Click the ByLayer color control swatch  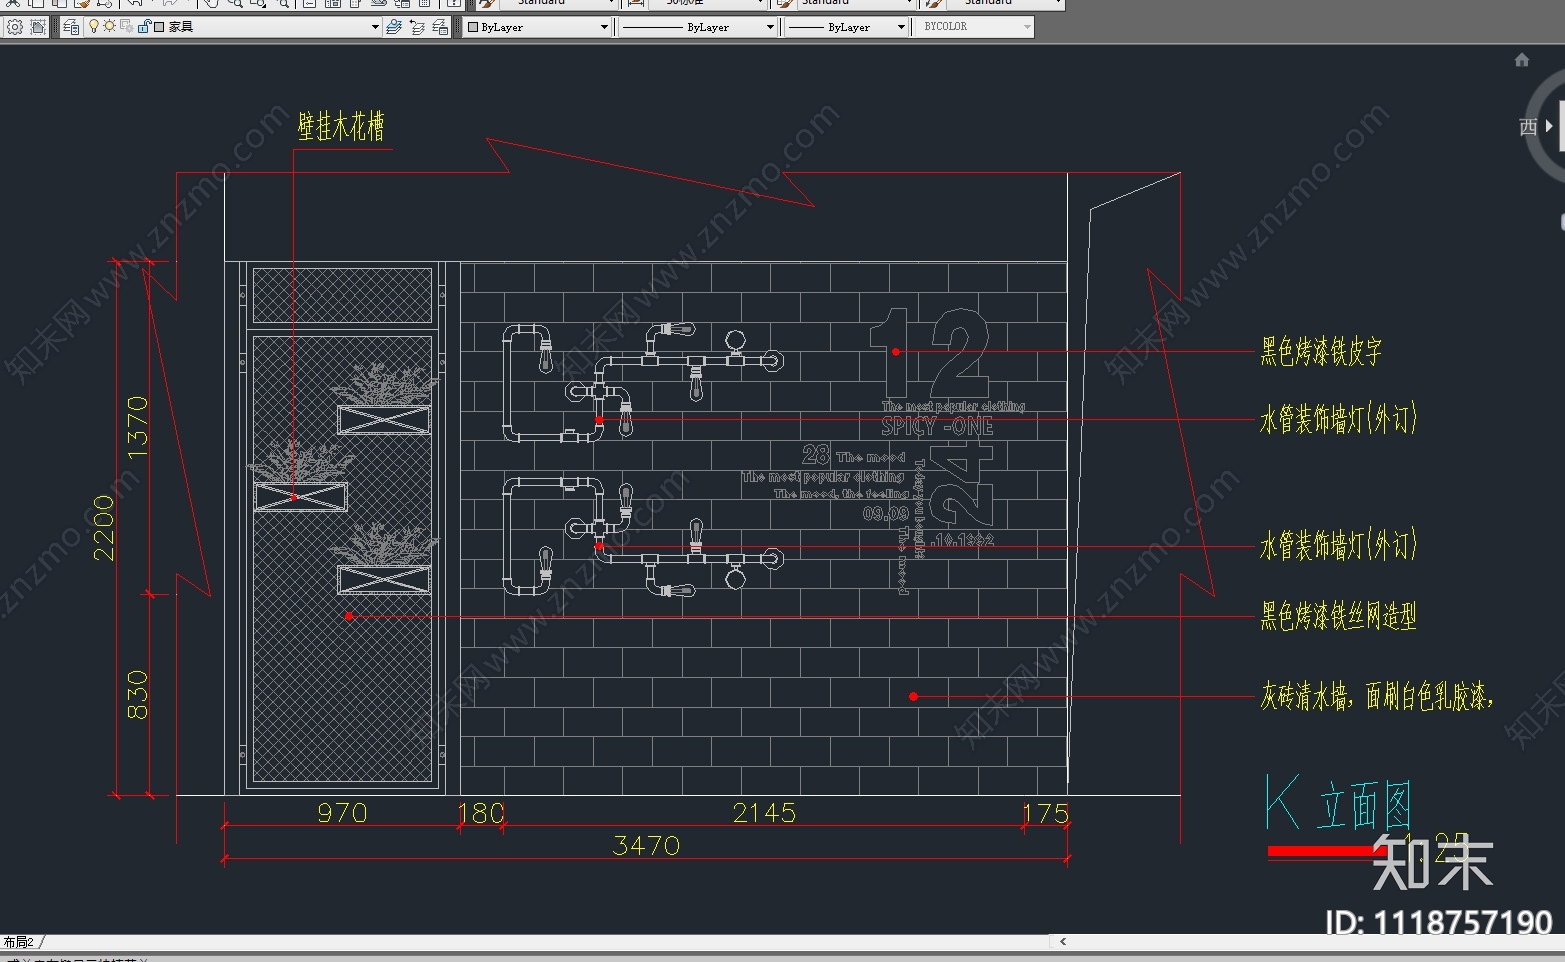coord(473,27)
